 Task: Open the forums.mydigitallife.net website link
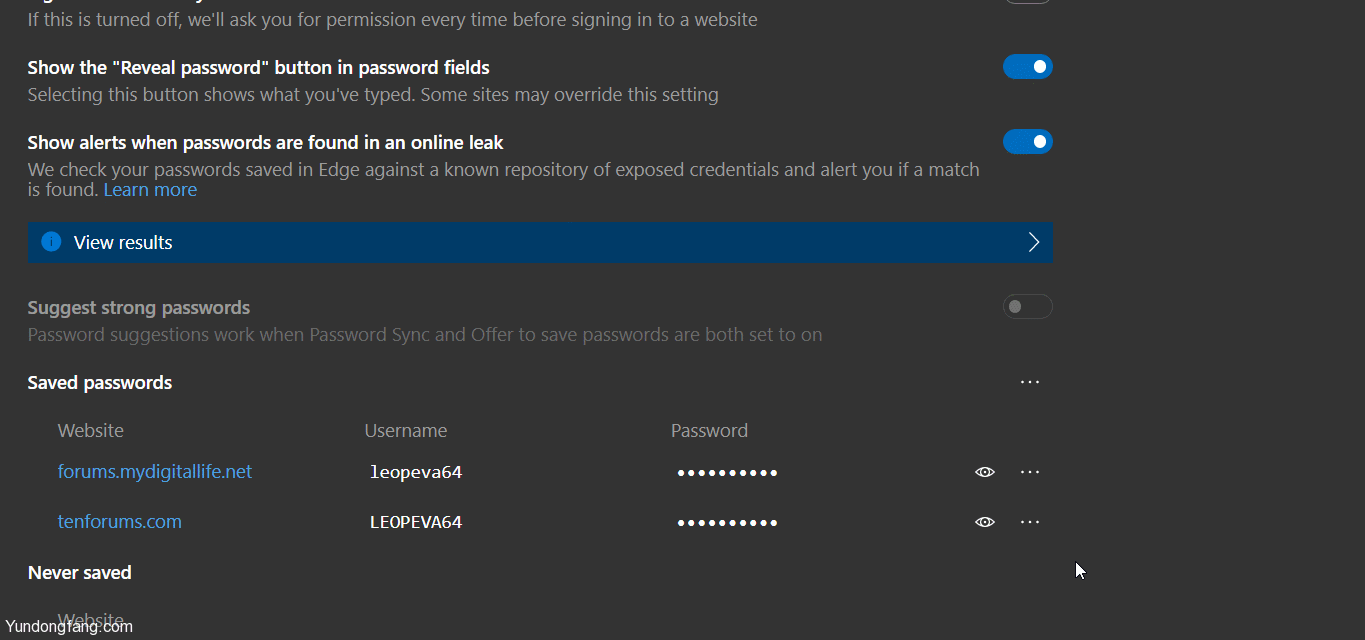pyautogui.click(x=155, y=472)
